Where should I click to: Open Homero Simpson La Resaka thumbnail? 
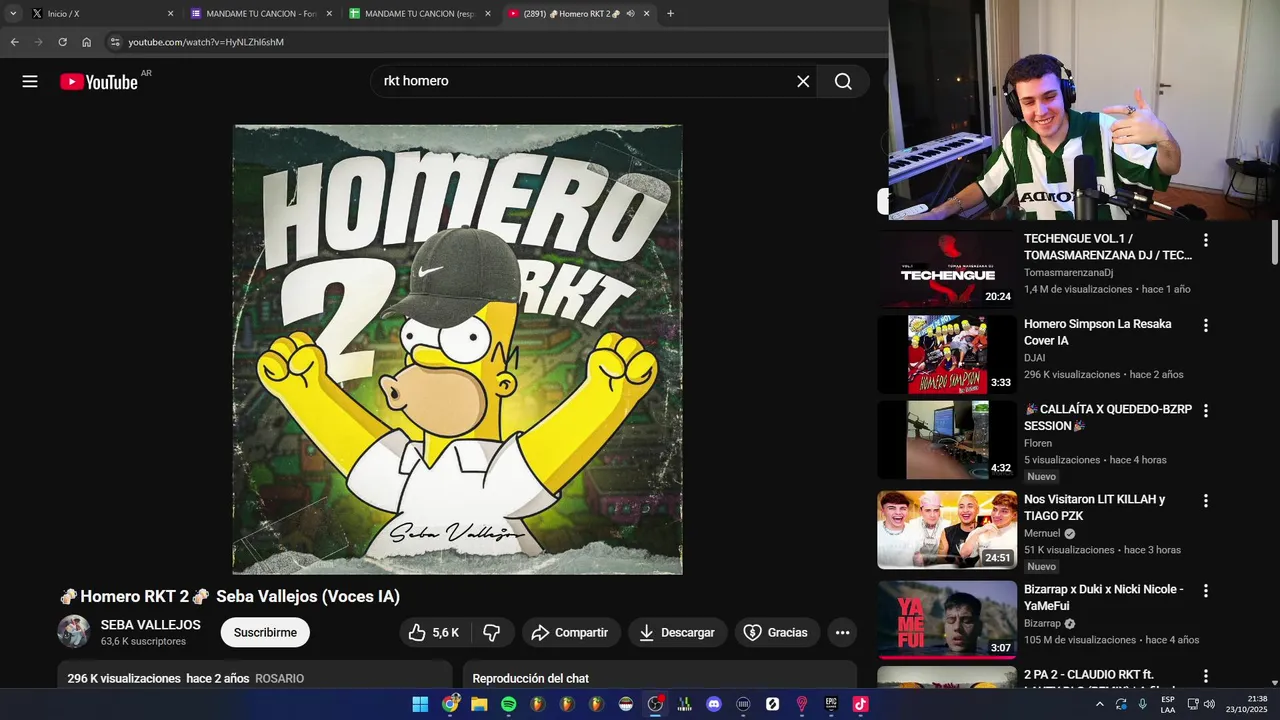pyautogui.click(x=947, y=355)
